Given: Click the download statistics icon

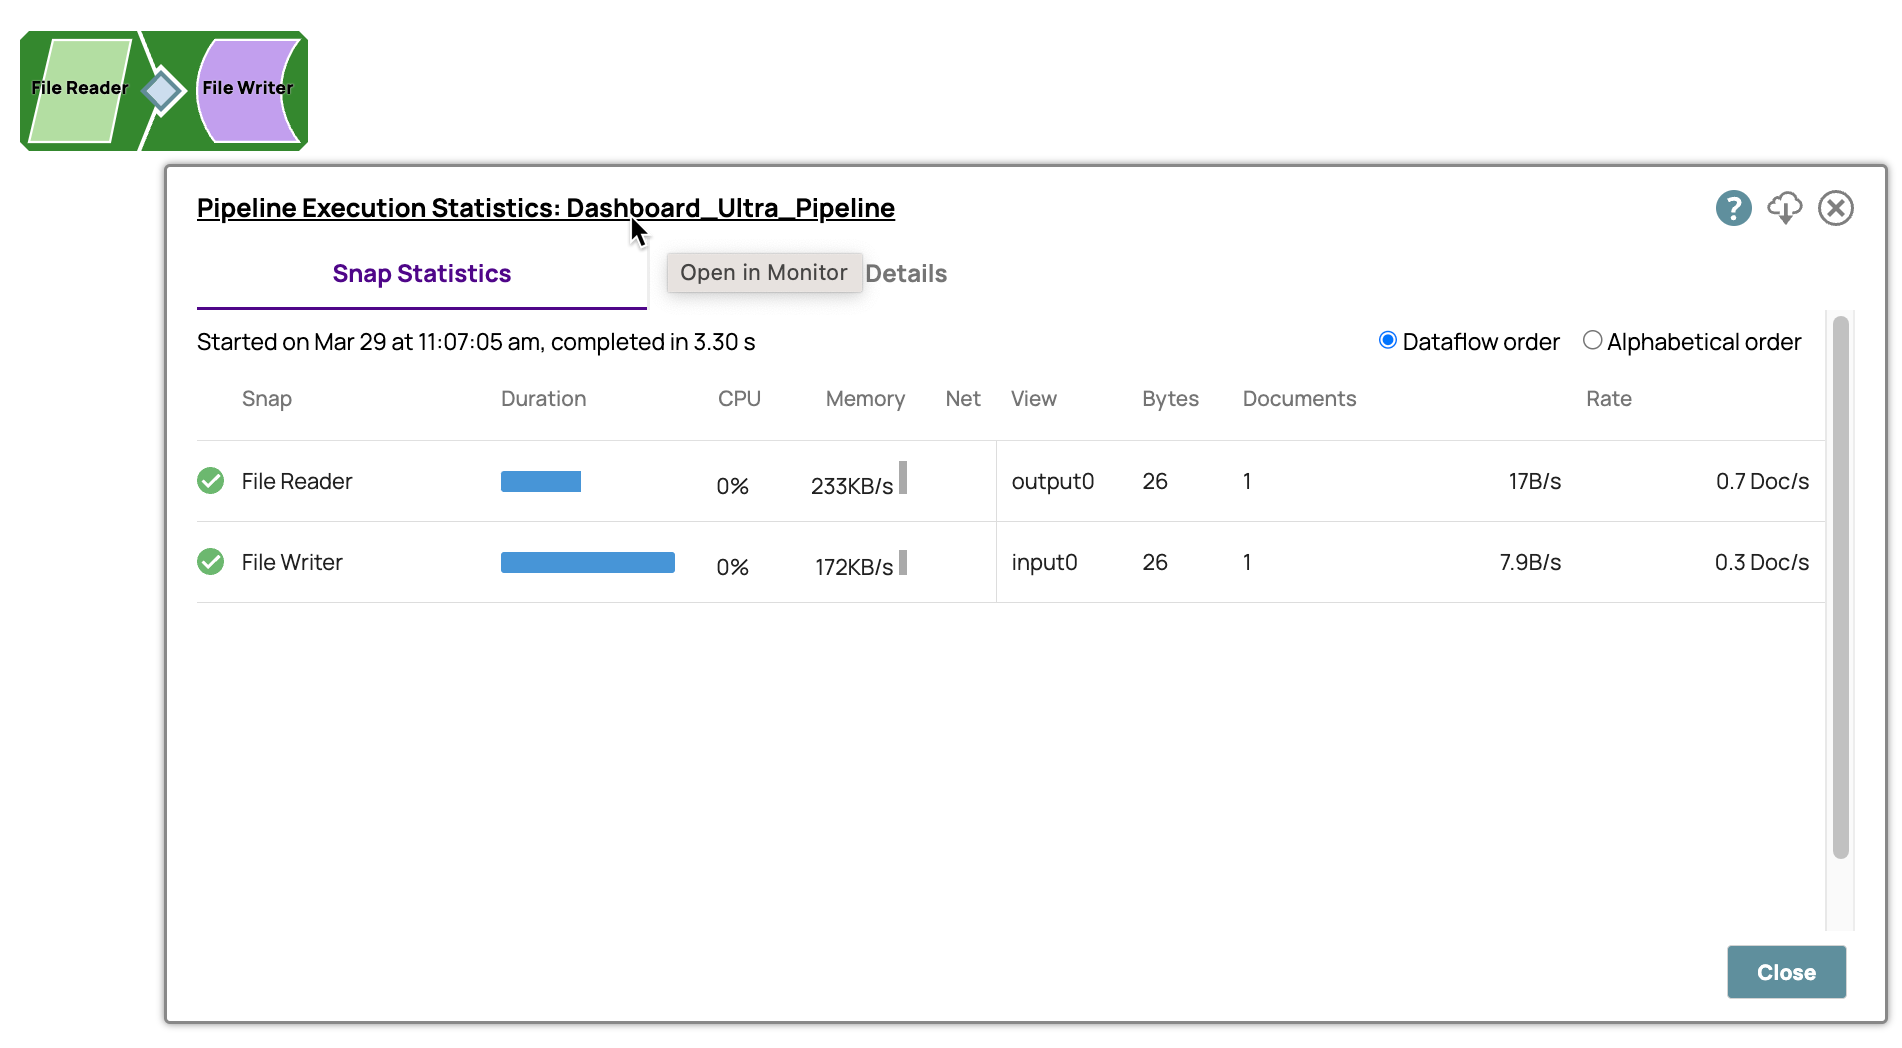Looking at the screenshot, I should pos(1785,208).
